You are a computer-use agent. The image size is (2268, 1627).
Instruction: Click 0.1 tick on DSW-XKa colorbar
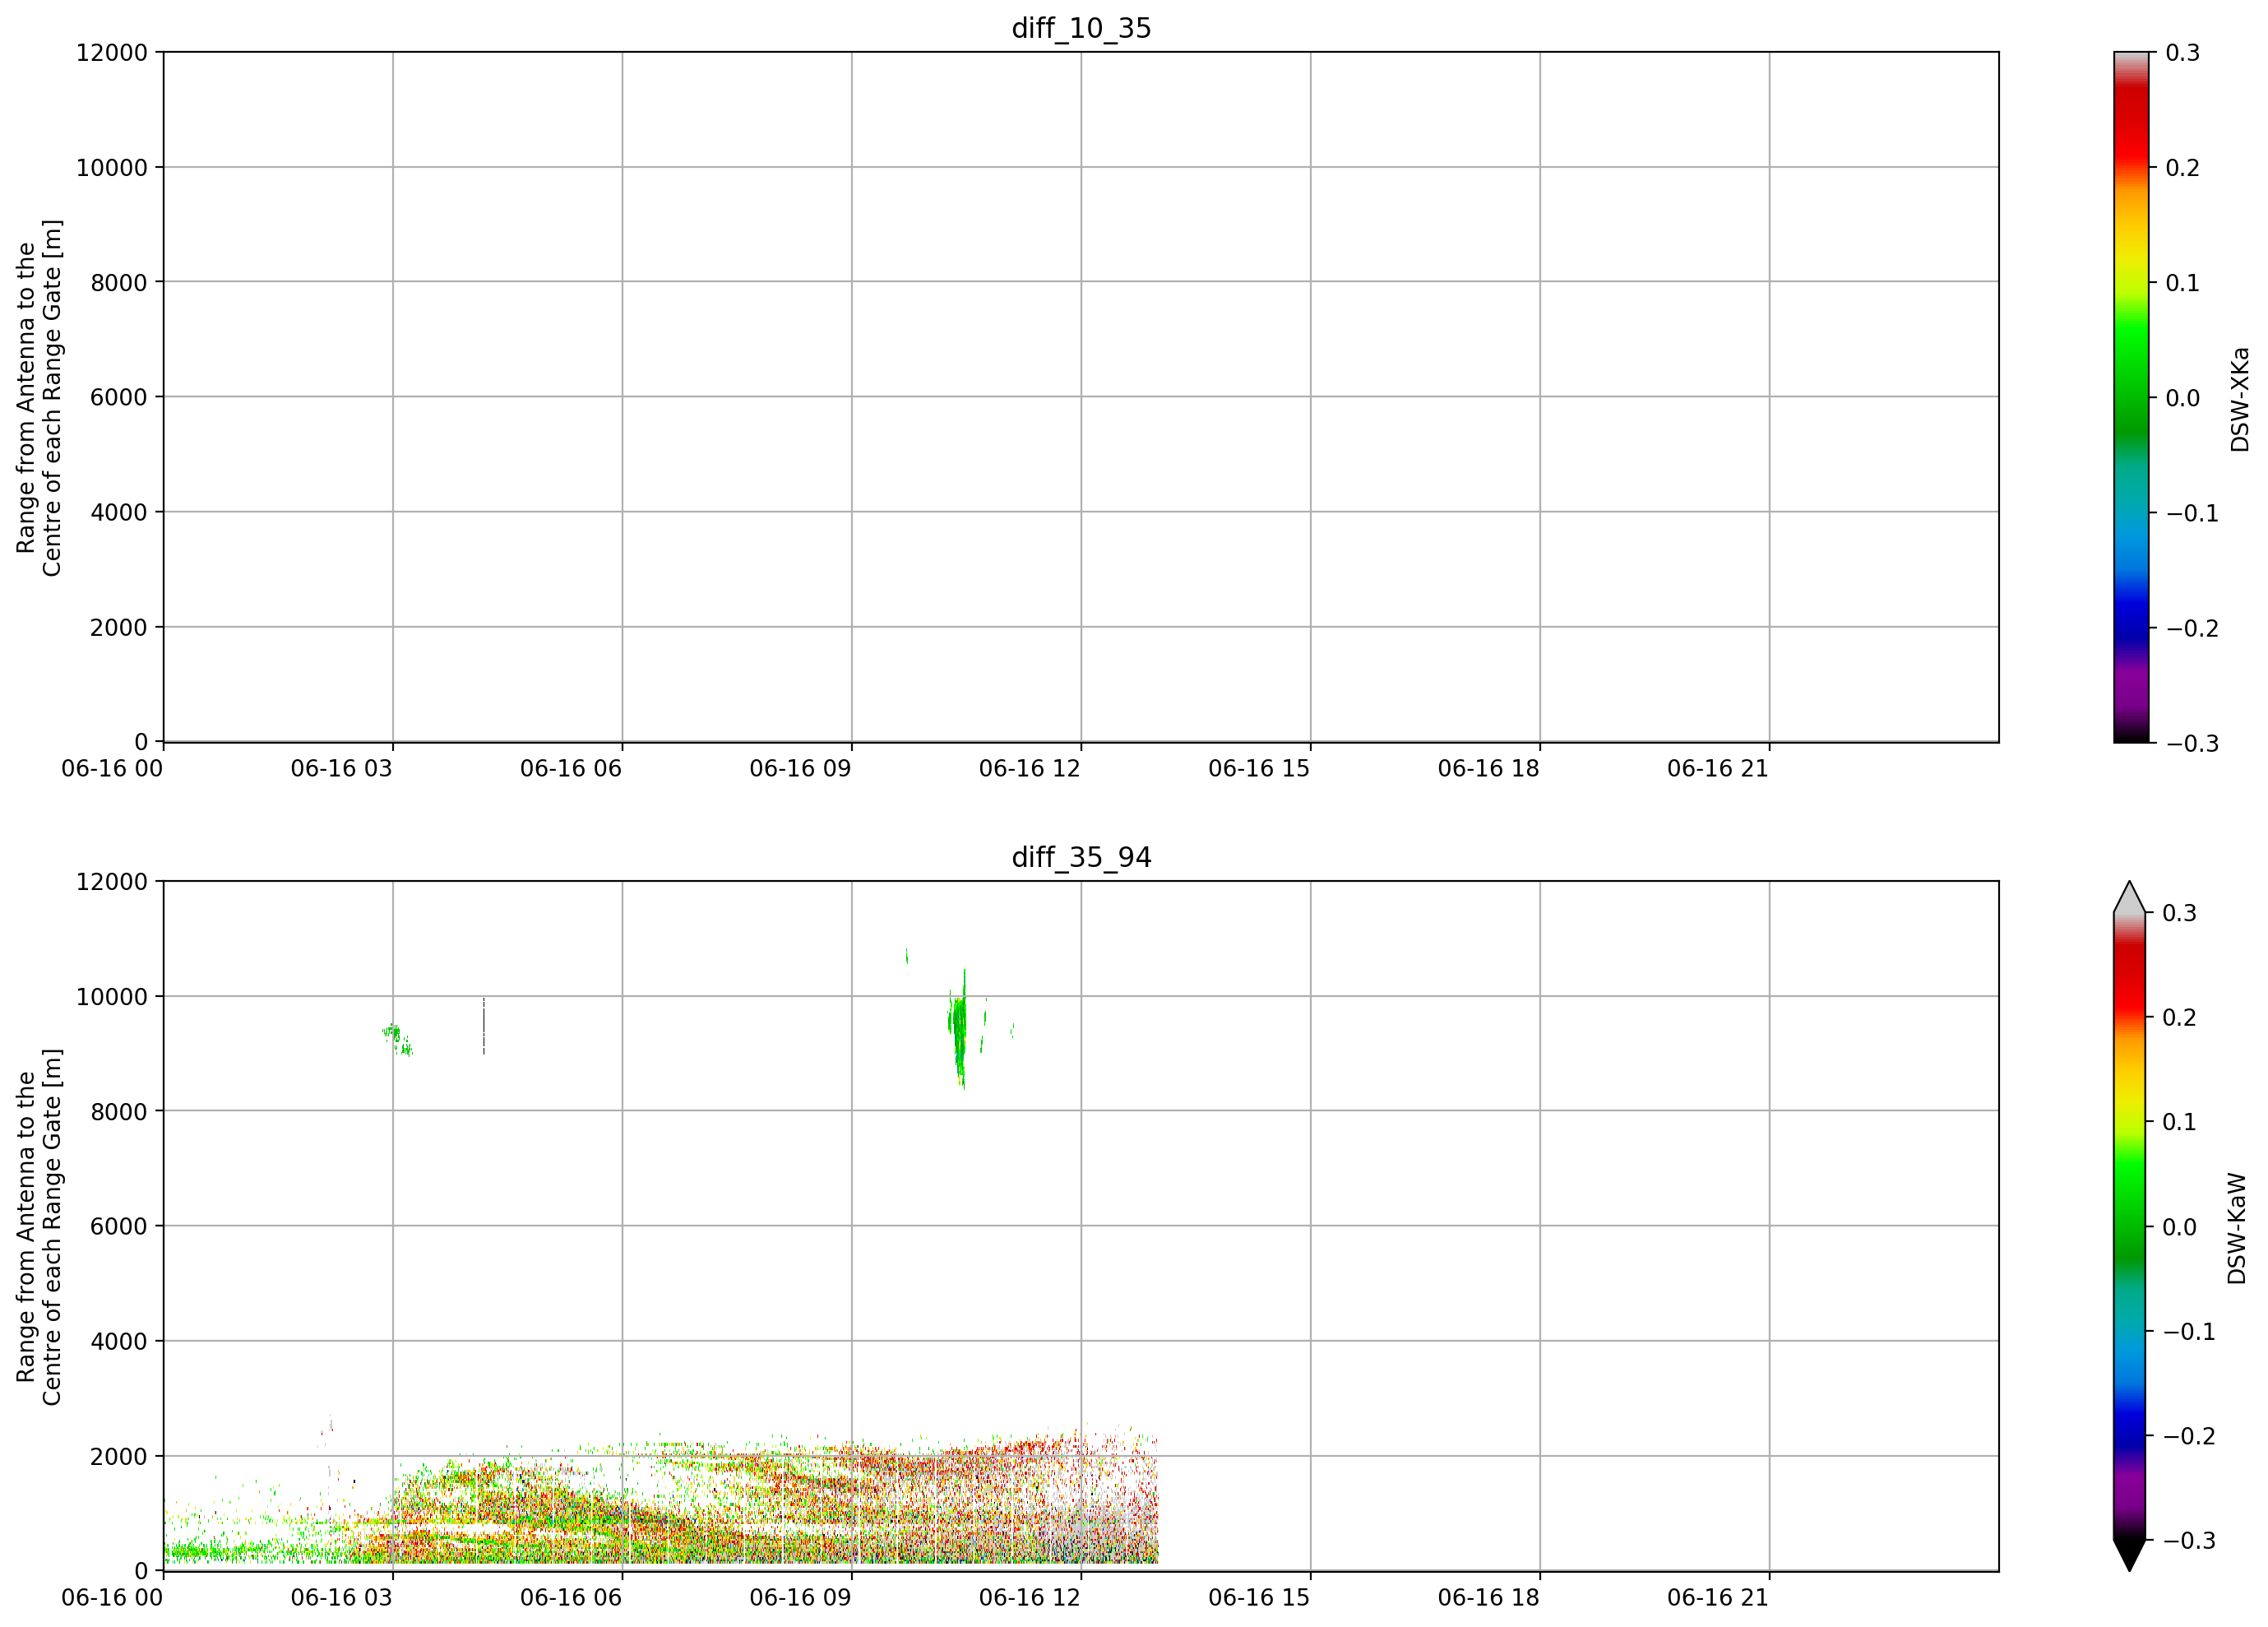click(x=2182, y=282)
